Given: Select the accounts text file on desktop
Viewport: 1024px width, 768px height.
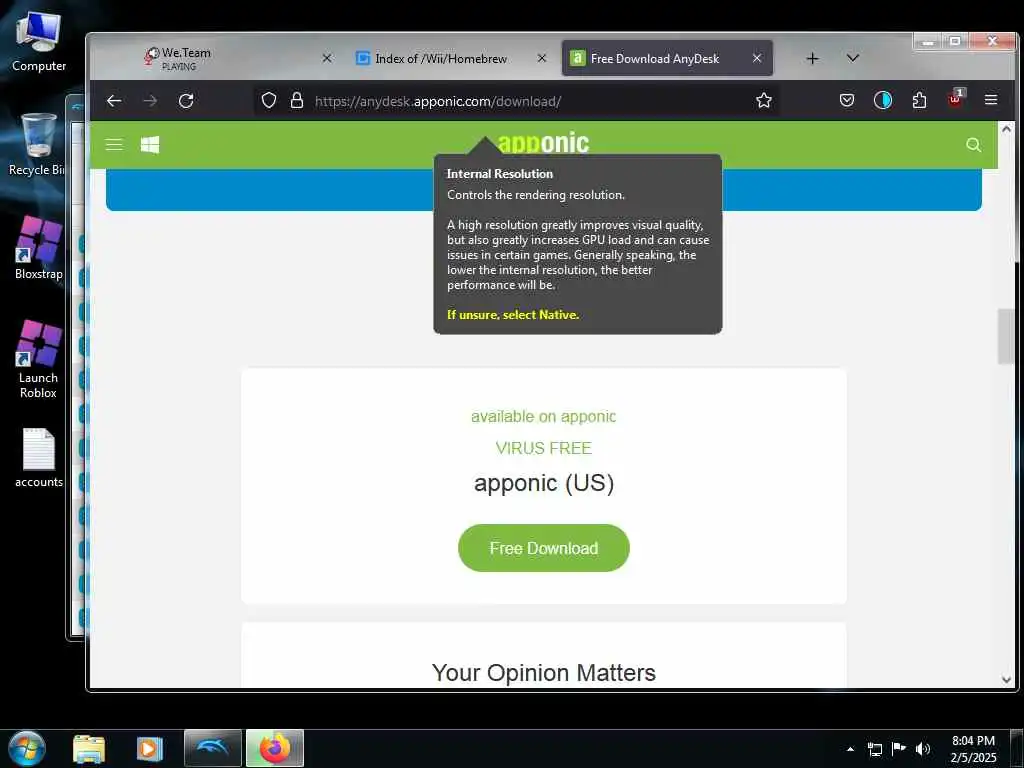Looking at the screenshot, I should (39, 458).
